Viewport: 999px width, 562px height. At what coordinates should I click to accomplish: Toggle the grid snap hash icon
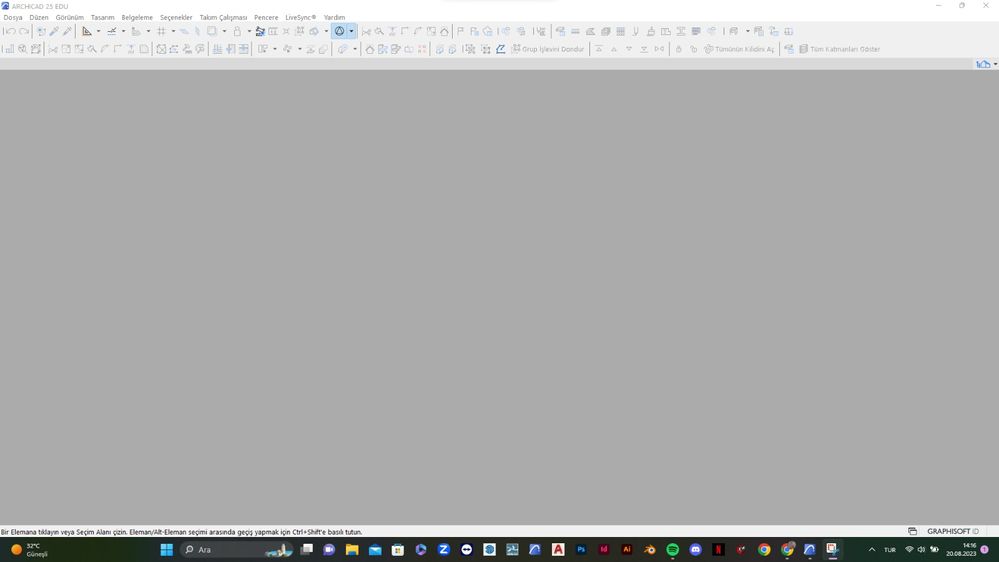(x=161, y=31)
